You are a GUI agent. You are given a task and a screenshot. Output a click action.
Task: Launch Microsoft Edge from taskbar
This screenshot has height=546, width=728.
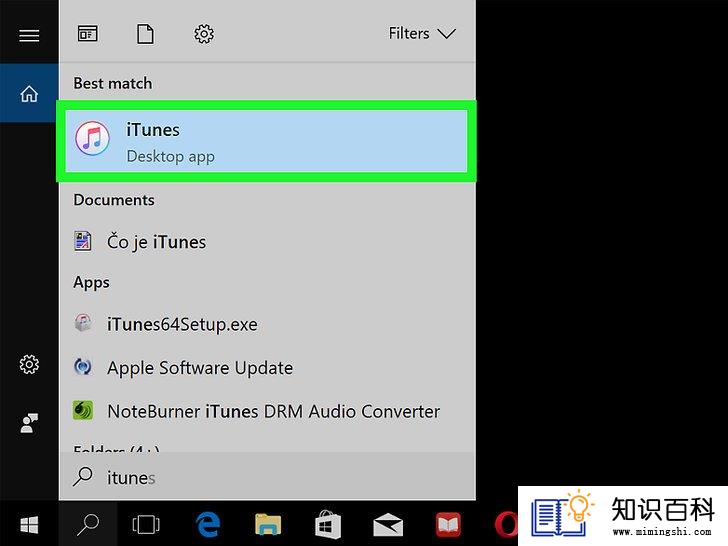pyautogui.click(x=208, y=525)
